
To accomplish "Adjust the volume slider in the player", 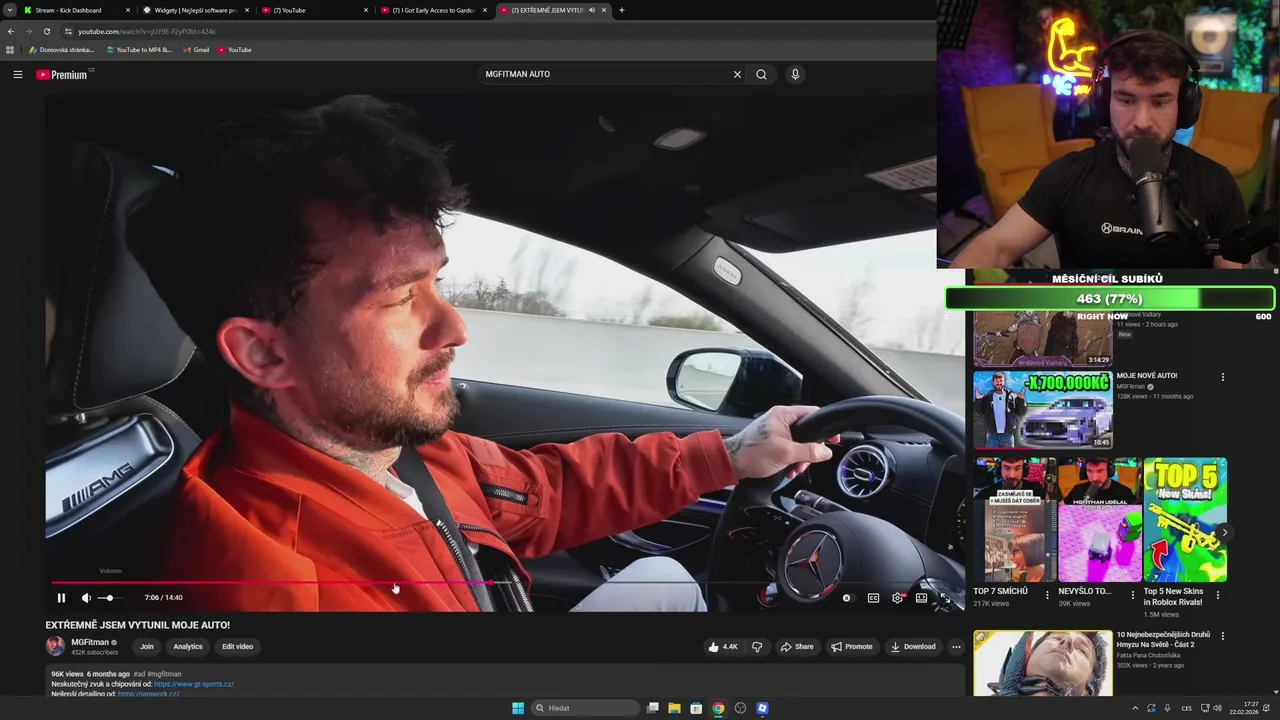I will [110, 598].
